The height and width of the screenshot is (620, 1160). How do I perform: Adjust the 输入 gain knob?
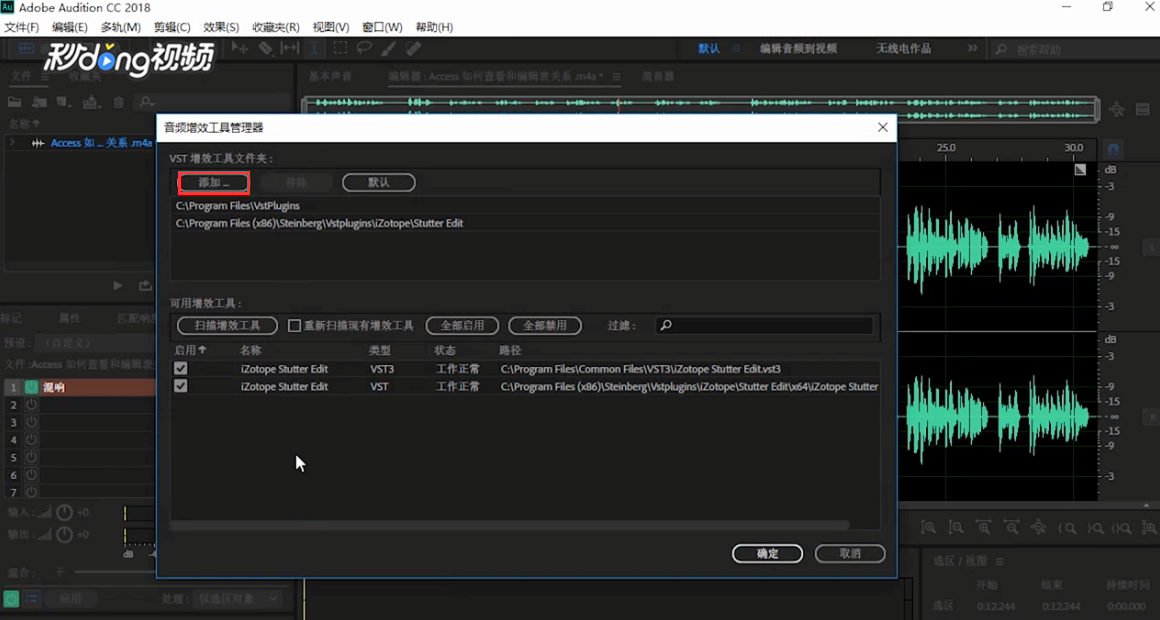pos(65,512)
